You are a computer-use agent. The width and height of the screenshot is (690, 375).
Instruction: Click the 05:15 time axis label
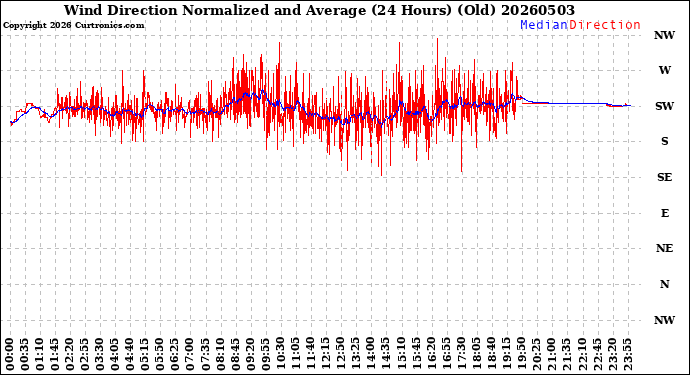click(146, 355)
